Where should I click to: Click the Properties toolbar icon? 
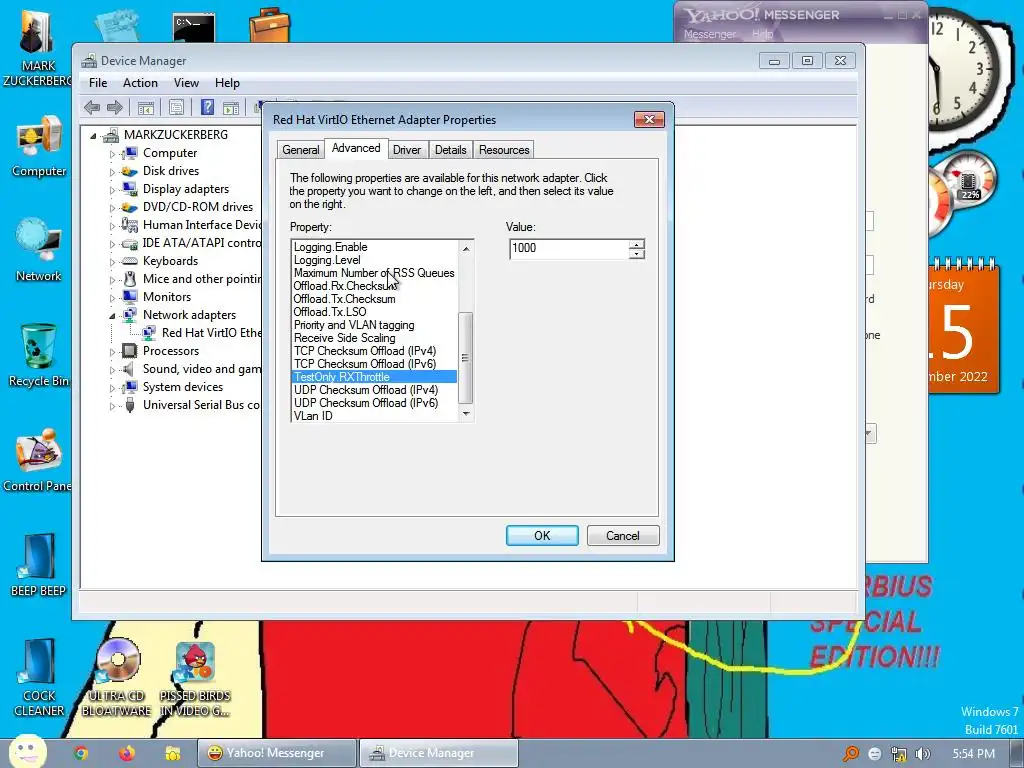click(176, 108)
